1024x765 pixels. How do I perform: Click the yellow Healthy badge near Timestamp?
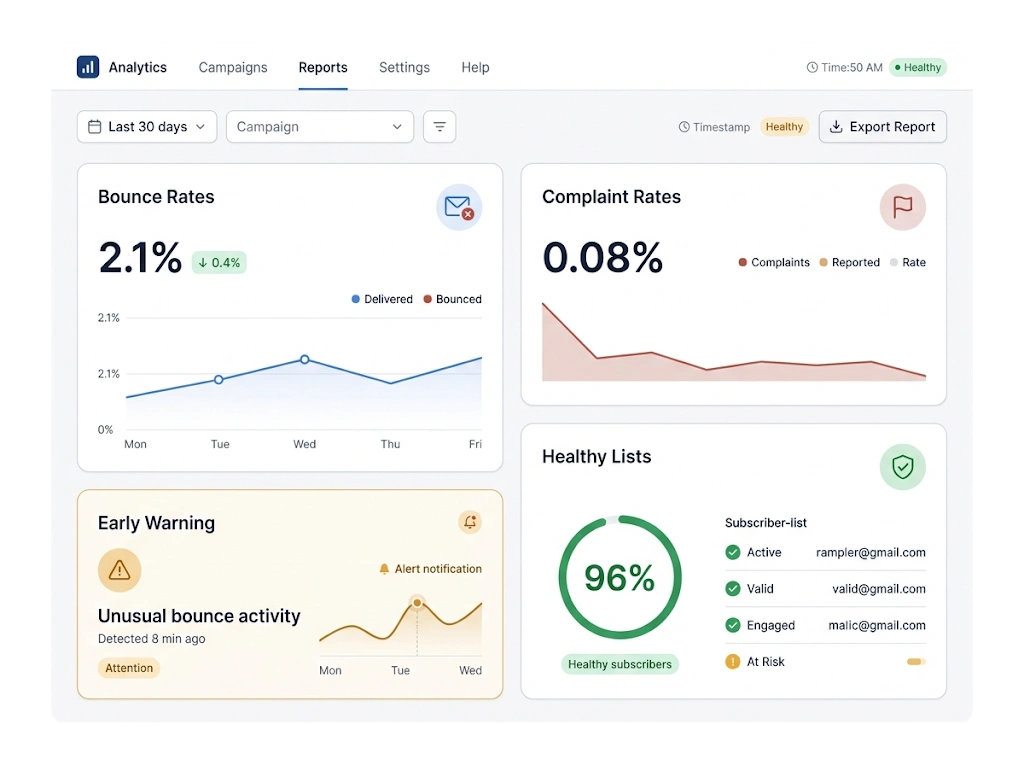784,127
